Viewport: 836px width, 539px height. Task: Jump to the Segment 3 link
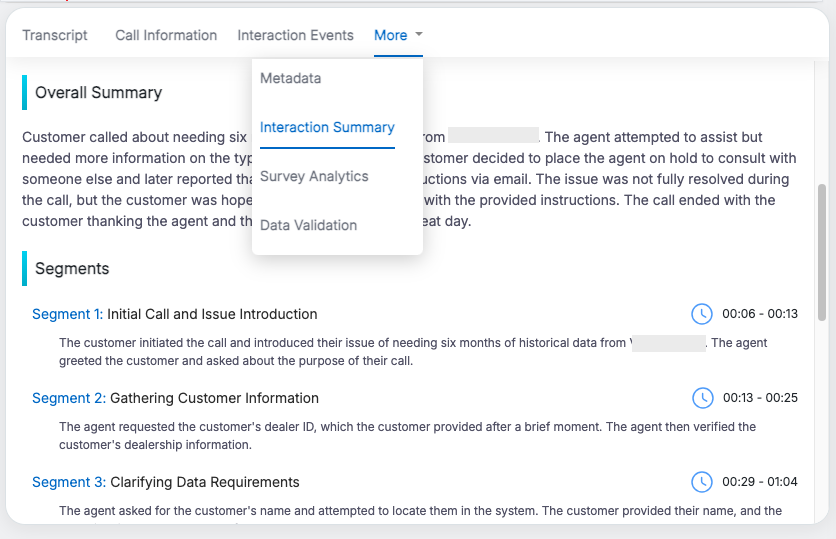pos(68,482)
